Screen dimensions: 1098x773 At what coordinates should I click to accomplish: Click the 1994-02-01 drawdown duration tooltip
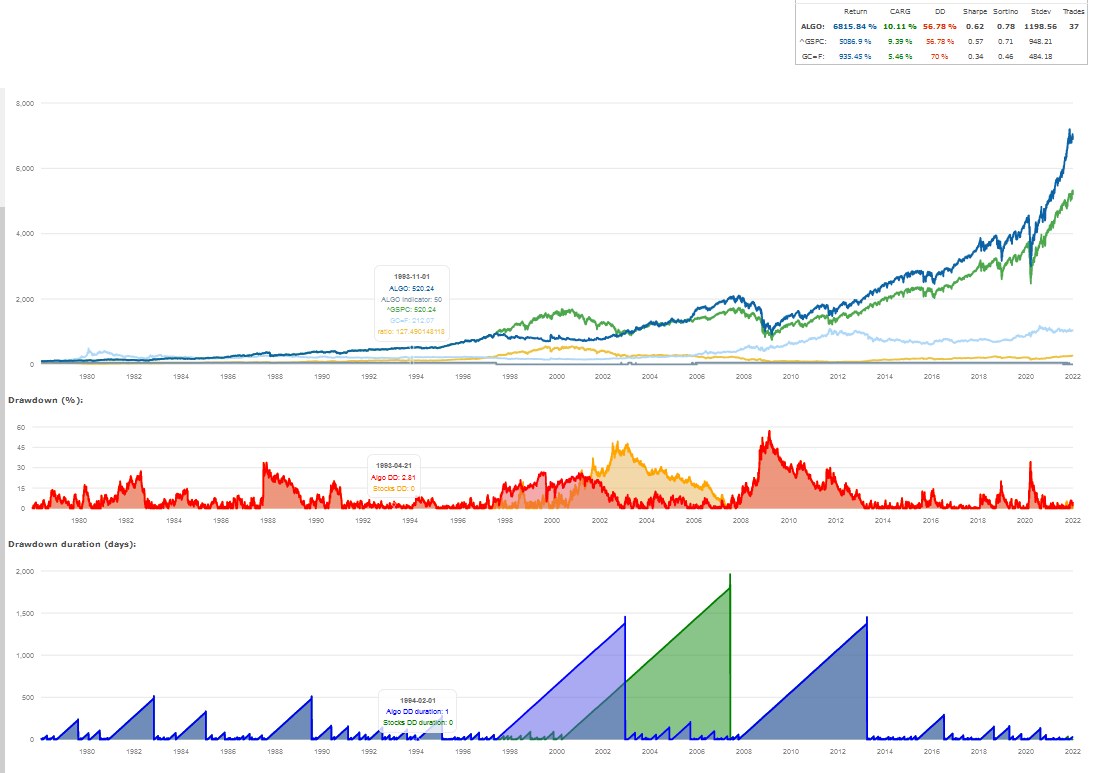pos(417,711)
